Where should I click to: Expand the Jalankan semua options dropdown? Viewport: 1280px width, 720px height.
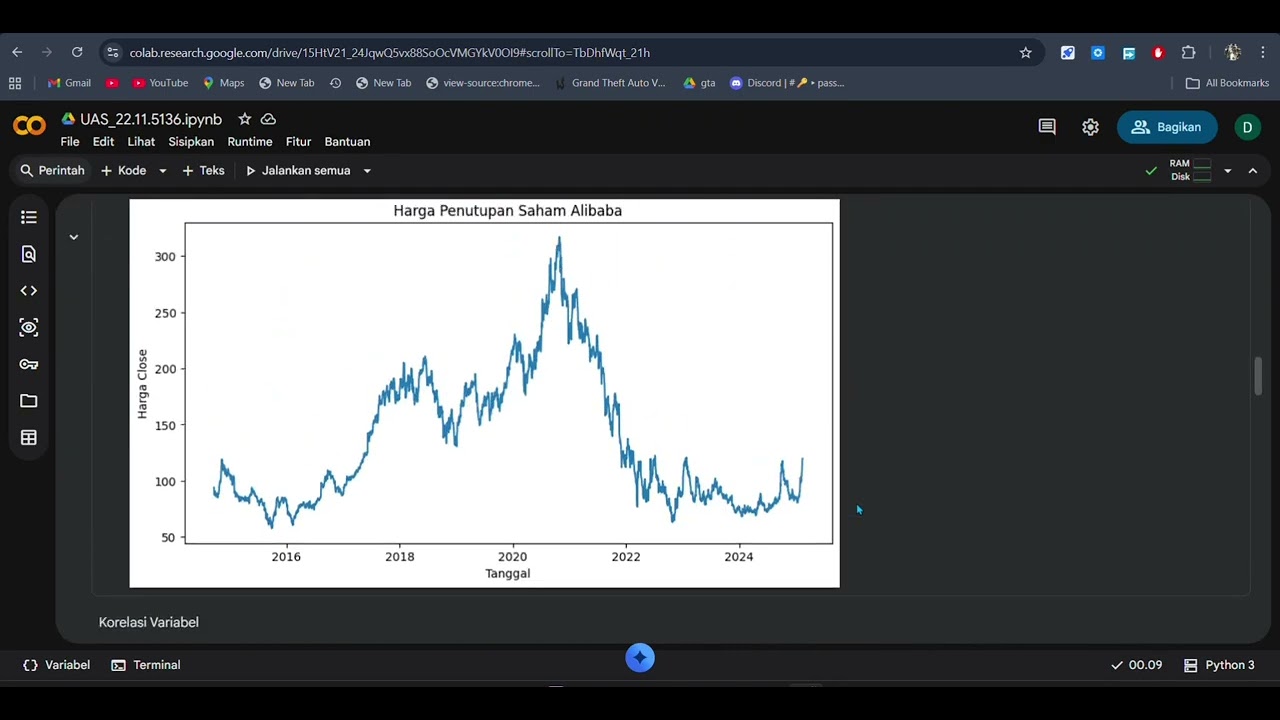click(x=367, y=171)
